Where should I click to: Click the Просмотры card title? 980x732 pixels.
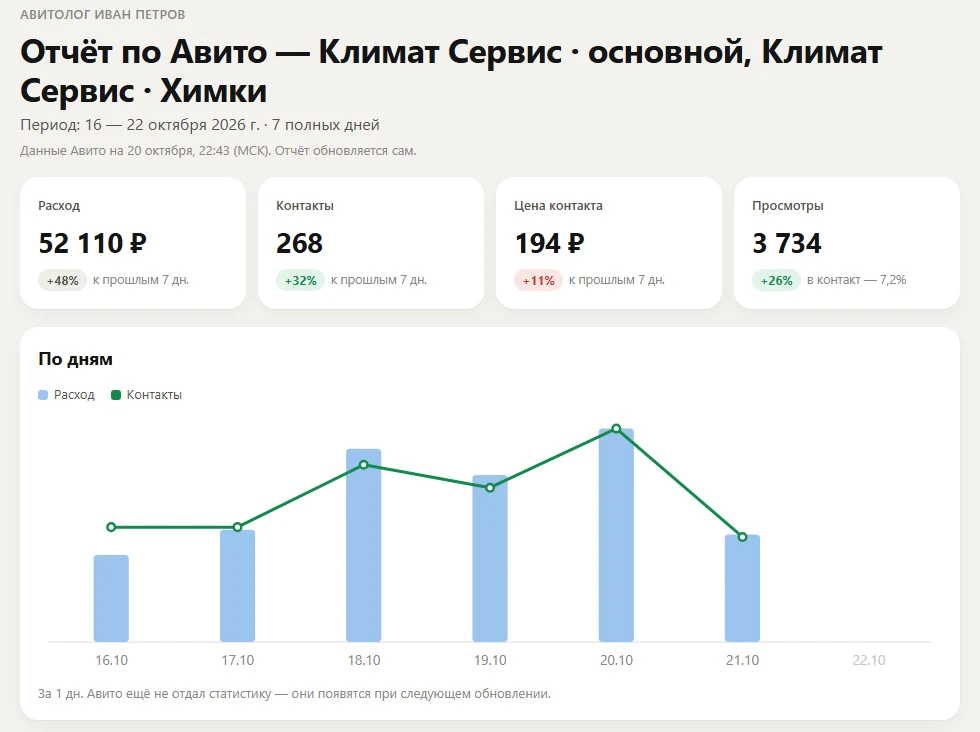(788, 206)
